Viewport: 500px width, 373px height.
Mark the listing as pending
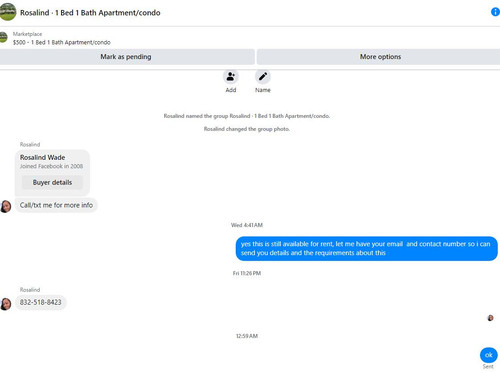coord(127,57)
